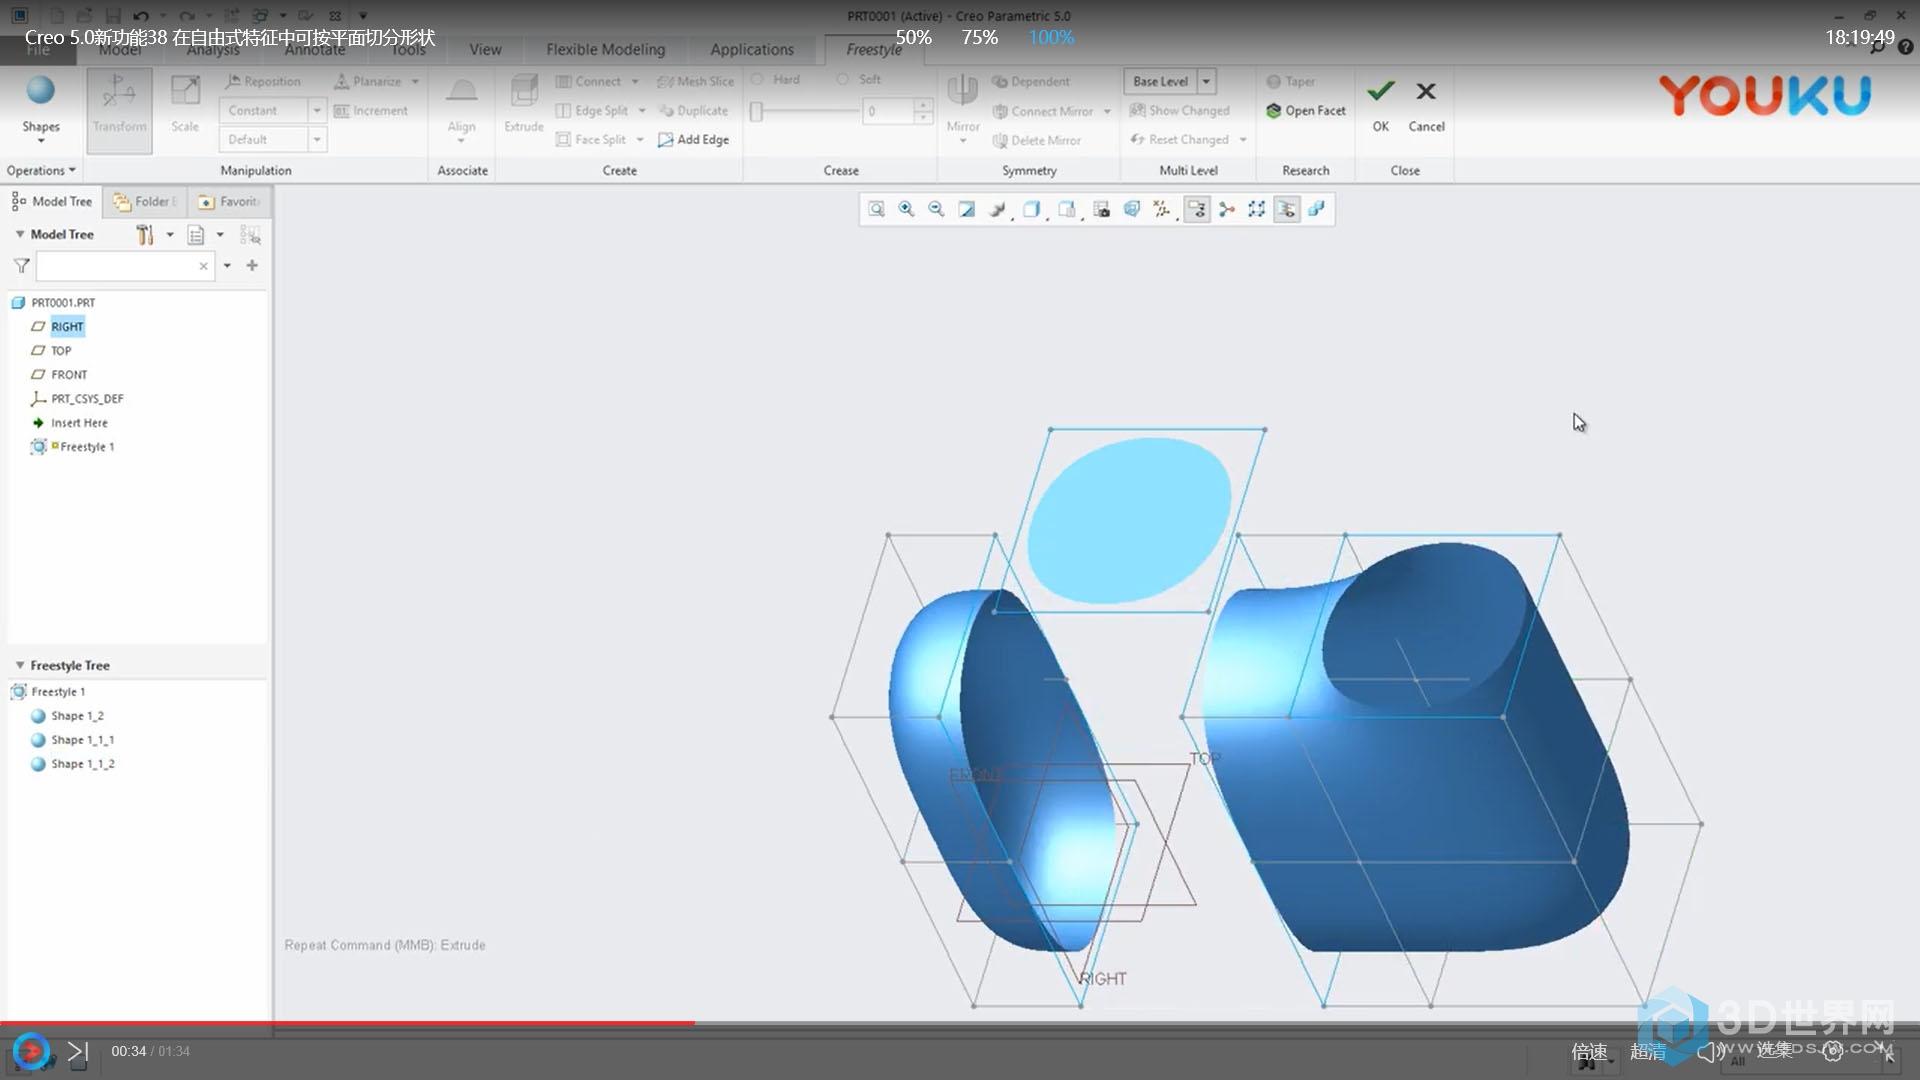The height and width of the screenshot is (1080, 1920).
Task: Open the datum display filters icon
Action: (1162, 209)
